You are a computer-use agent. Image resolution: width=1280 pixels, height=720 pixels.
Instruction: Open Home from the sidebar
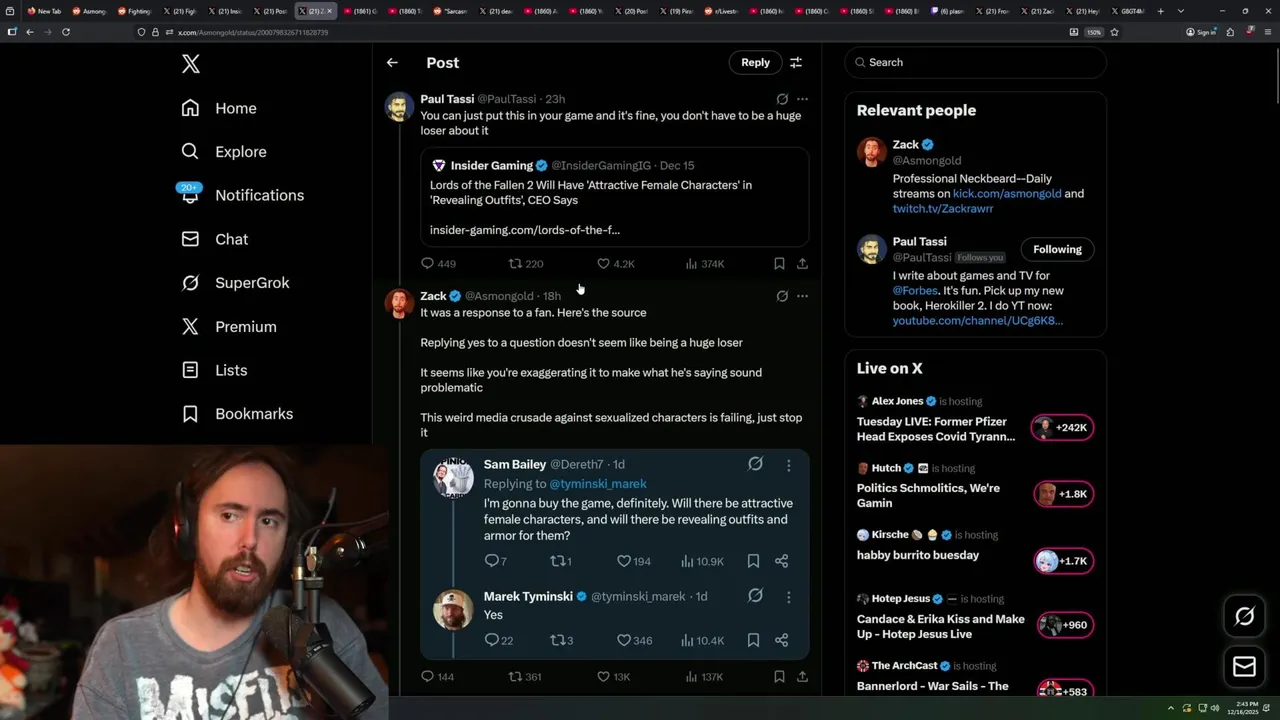click(219, 108)
